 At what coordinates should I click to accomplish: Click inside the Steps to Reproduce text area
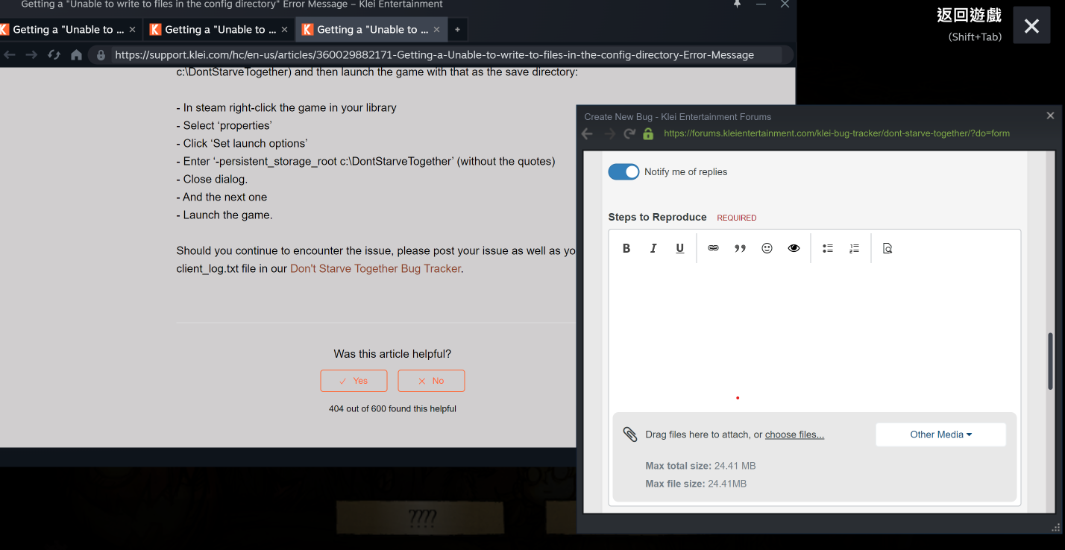(x=814, y=336)
